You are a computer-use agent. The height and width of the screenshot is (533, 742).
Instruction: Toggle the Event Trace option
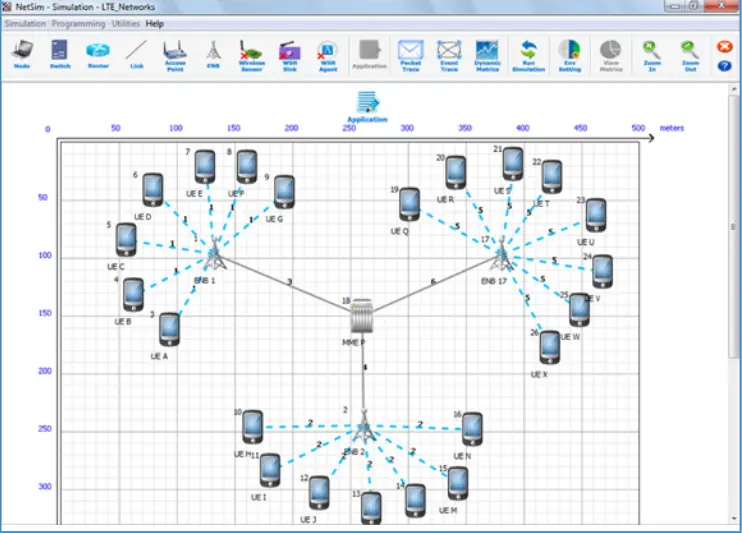(449, 53)
